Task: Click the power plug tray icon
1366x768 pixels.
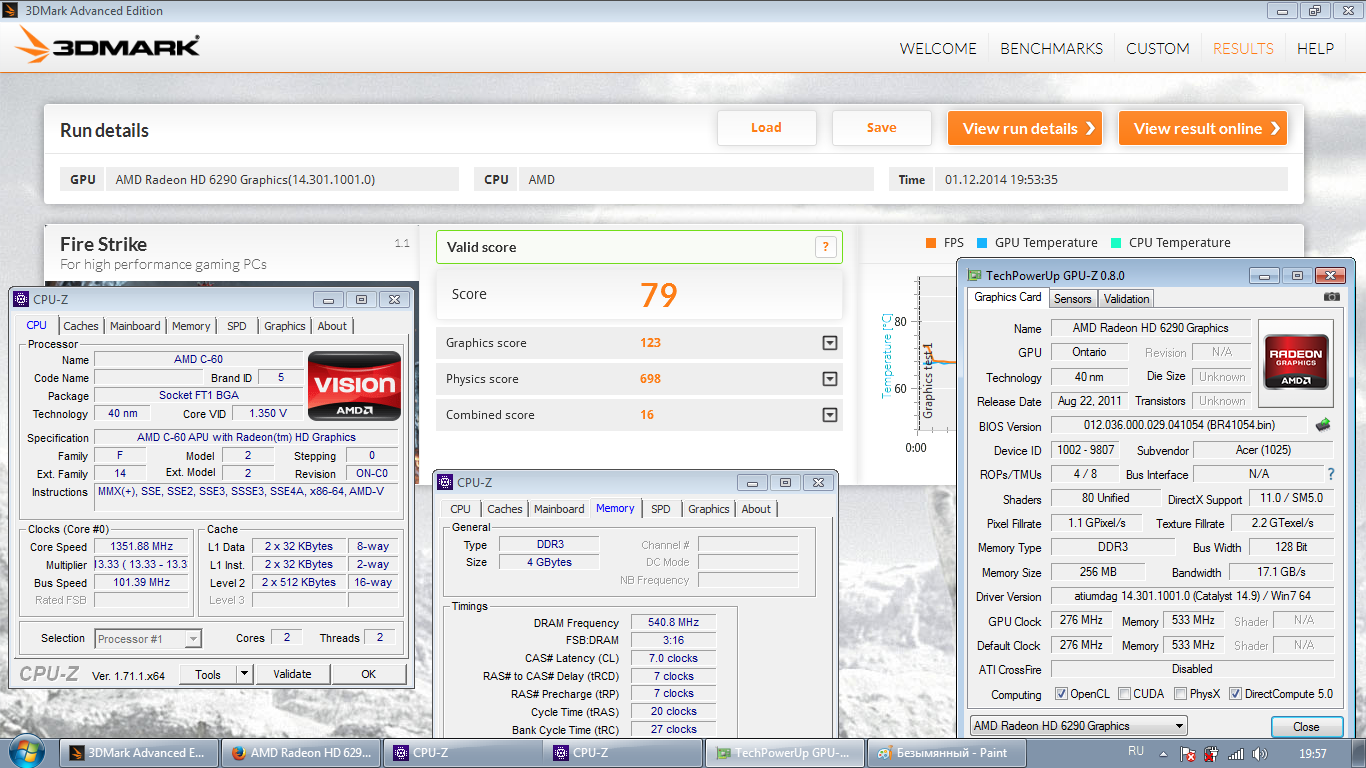Action: 1212,753
